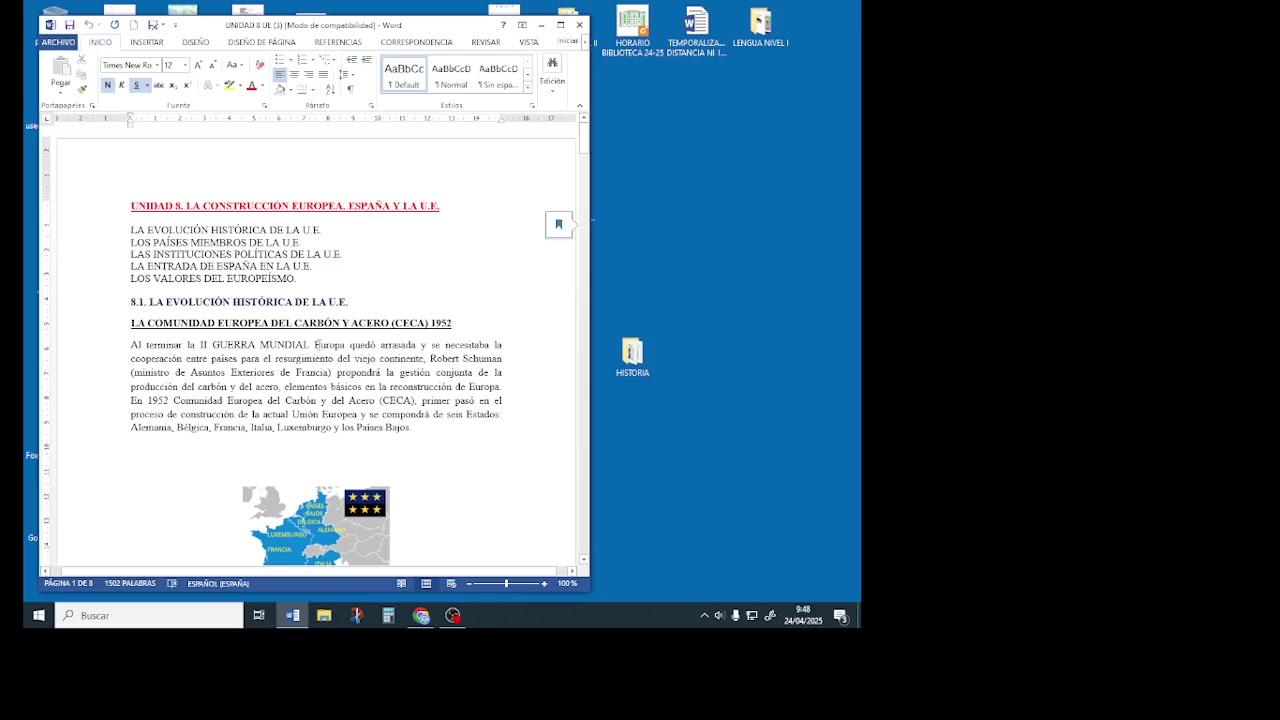Click the PÁGINA 1 DE 8 indicator

tap(68, 583)
